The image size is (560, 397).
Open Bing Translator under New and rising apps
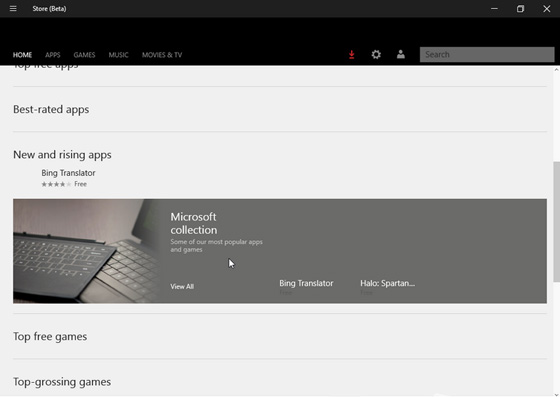[x=68, y=173]
